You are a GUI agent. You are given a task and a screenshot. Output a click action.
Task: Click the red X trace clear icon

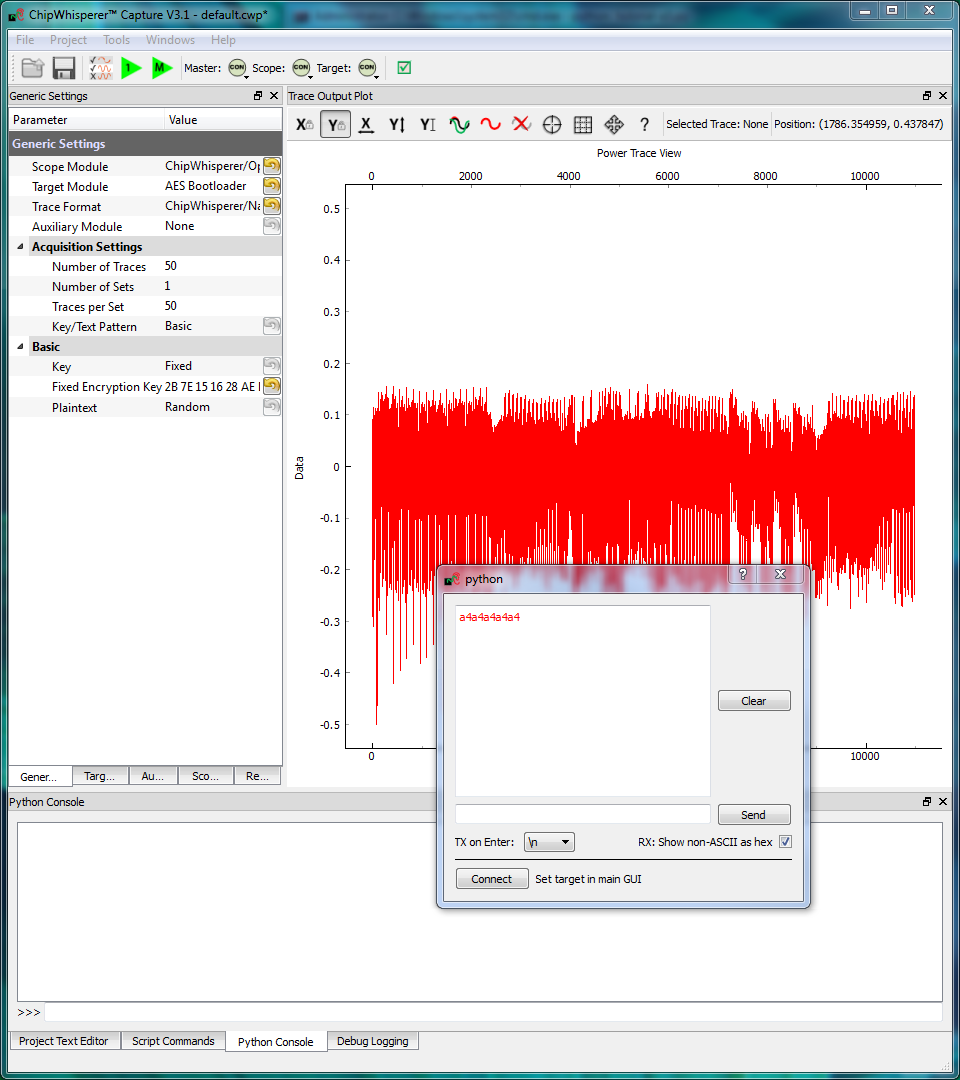(520, 125)
